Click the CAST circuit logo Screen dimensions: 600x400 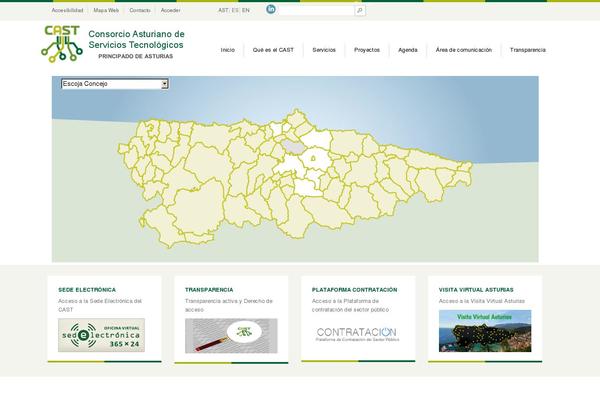pos(62,44)
